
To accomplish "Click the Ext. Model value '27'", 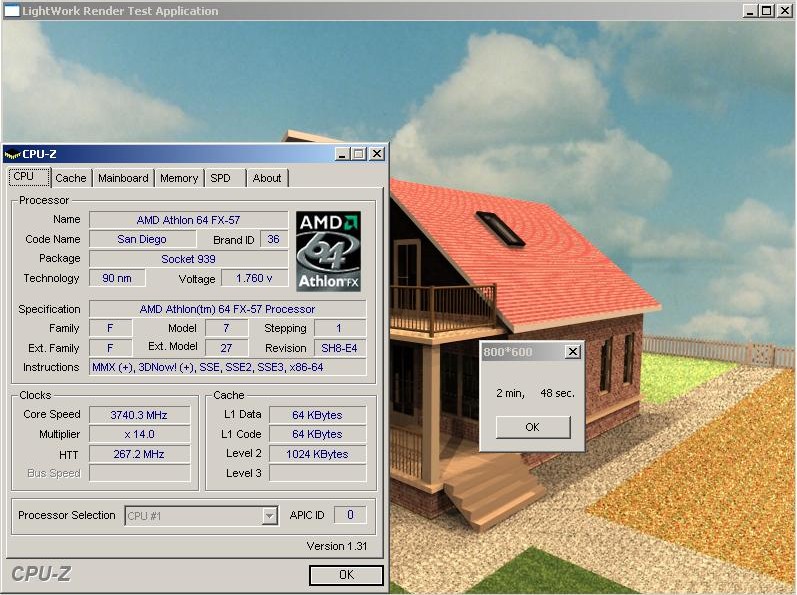I will point(227,348).
